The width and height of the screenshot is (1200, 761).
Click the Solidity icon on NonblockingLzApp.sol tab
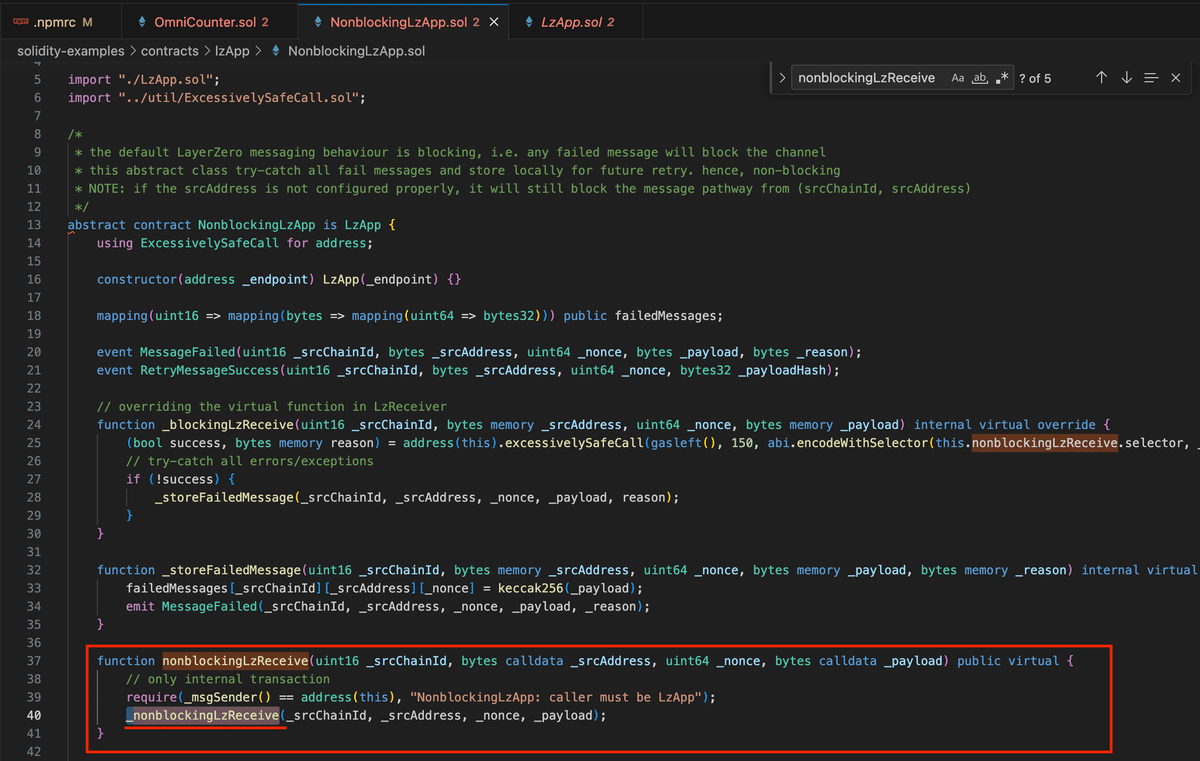(x=318, y=22)
